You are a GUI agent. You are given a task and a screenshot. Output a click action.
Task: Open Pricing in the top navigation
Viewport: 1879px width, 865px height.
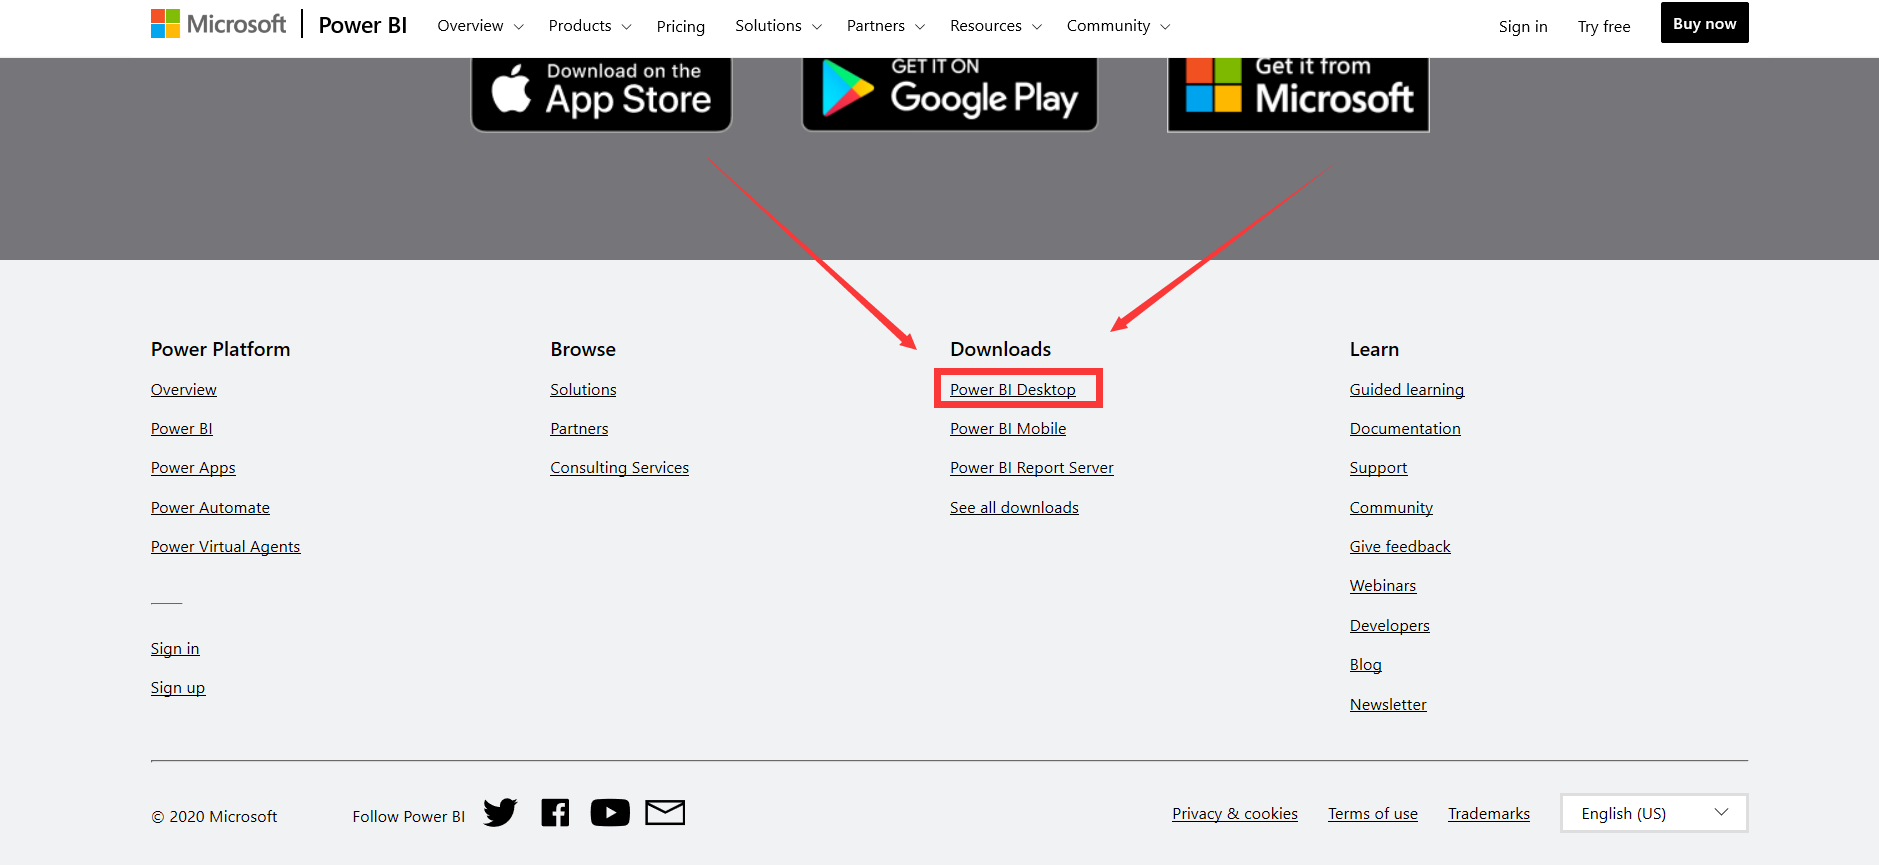pos(681,26)
